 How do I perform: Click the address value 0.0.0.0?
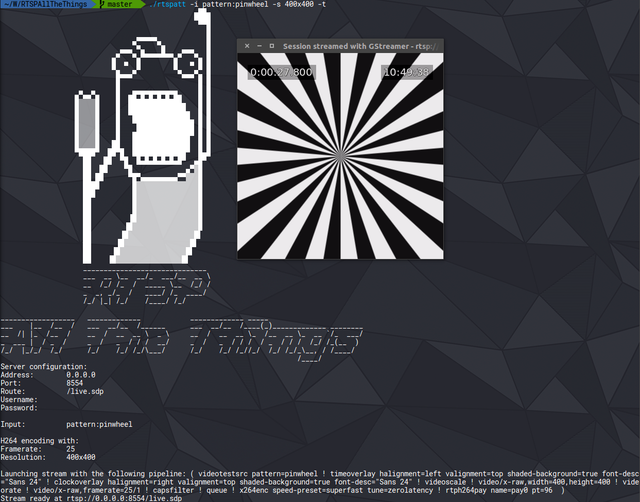pyautogui.click(x=81, y=375)
